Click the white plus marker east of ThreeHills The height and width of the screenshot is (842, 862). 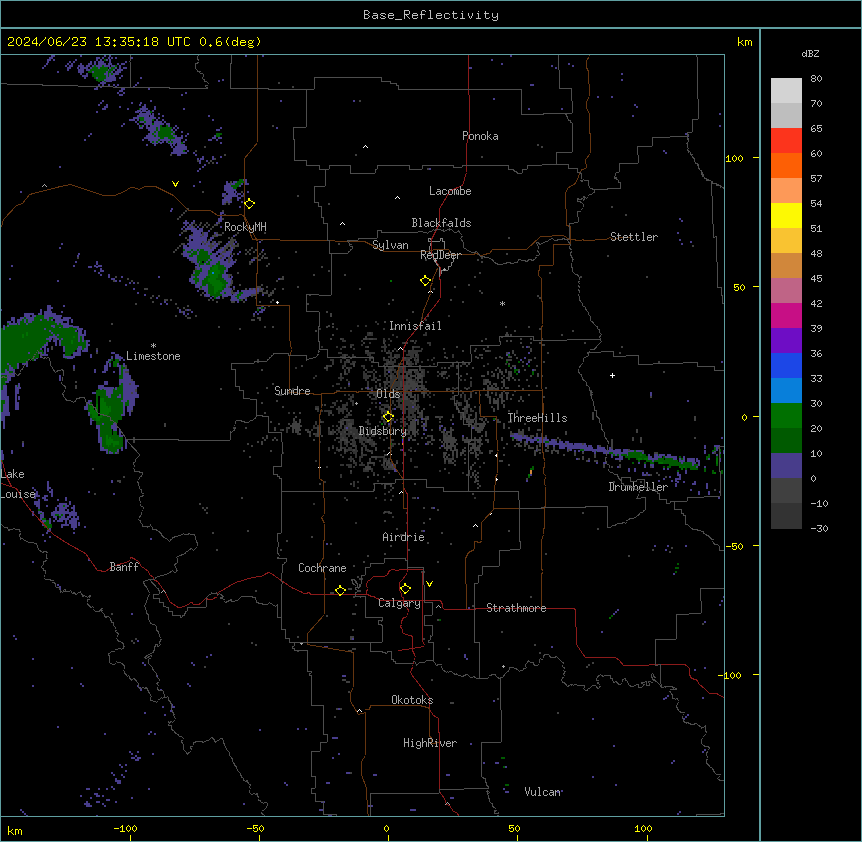[612, 375]
